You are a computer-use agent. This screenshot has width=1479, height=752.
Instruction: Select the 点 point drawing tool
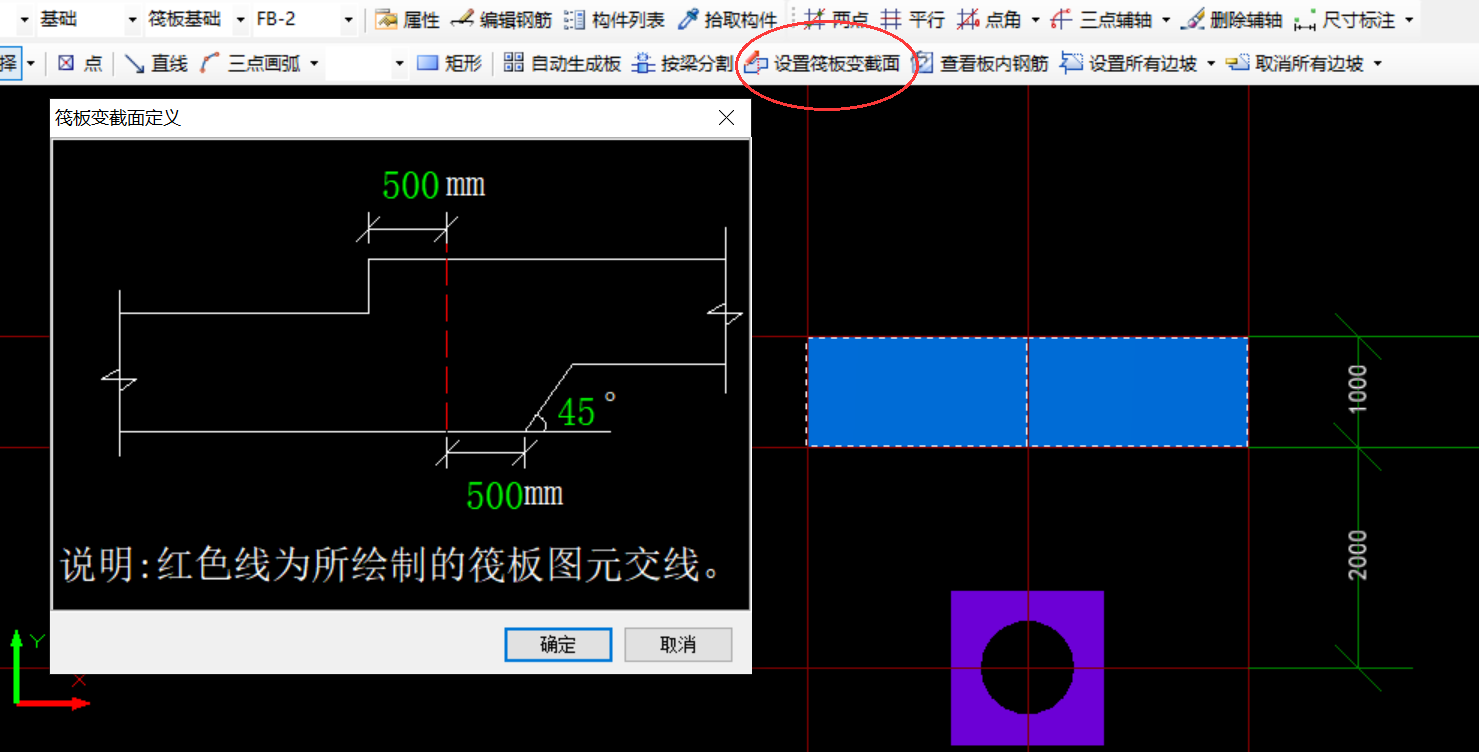click(80, 64)
